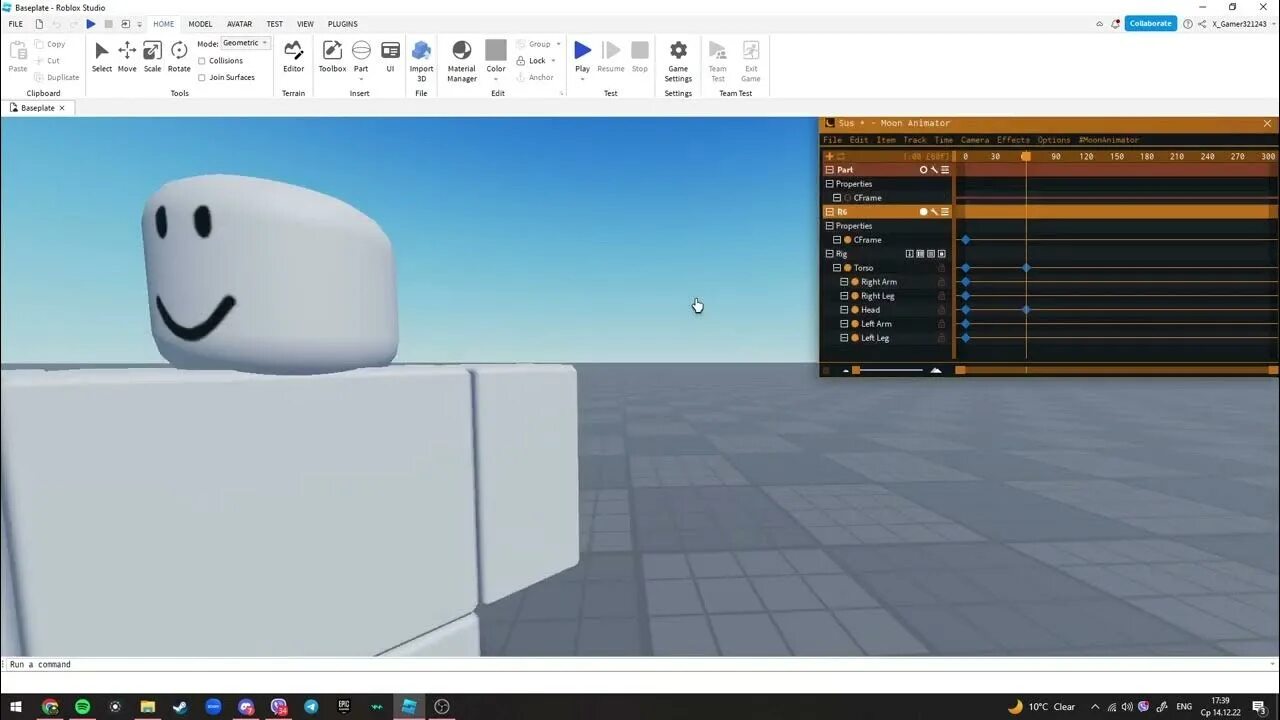Activate the Rotate tool

[x=179, y=56]
